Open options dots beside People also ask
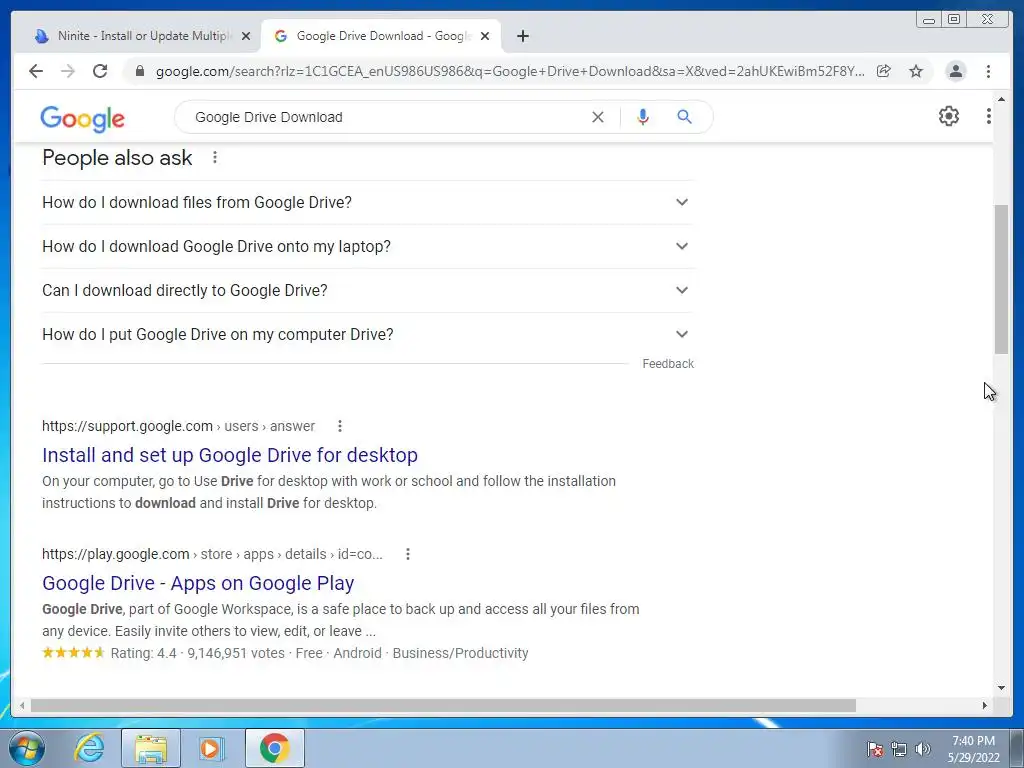Screen dimensions: 1024x768 click(x=215, y=157)
